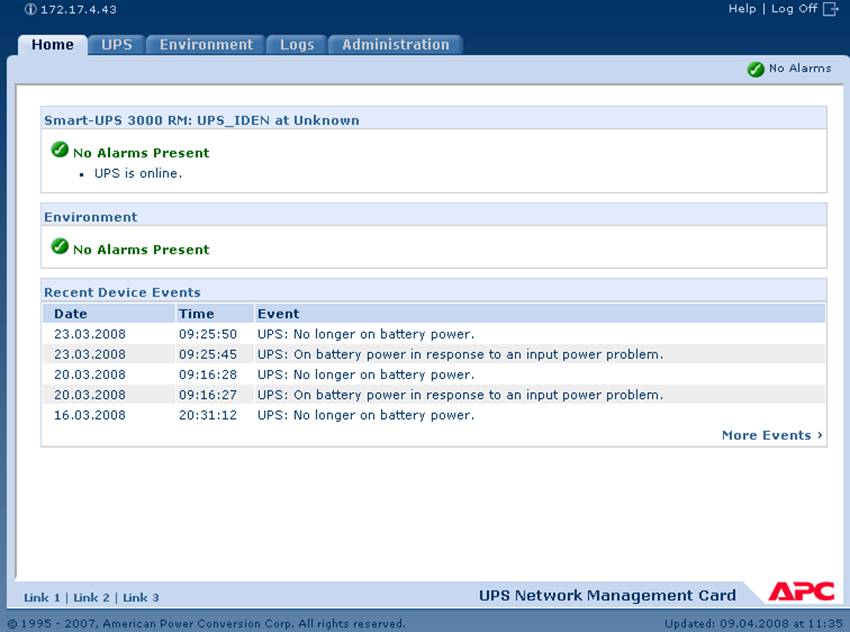This screenshot has width=850, height=632.
Task: Click the Environment panel heading
Action: point(91,217)
